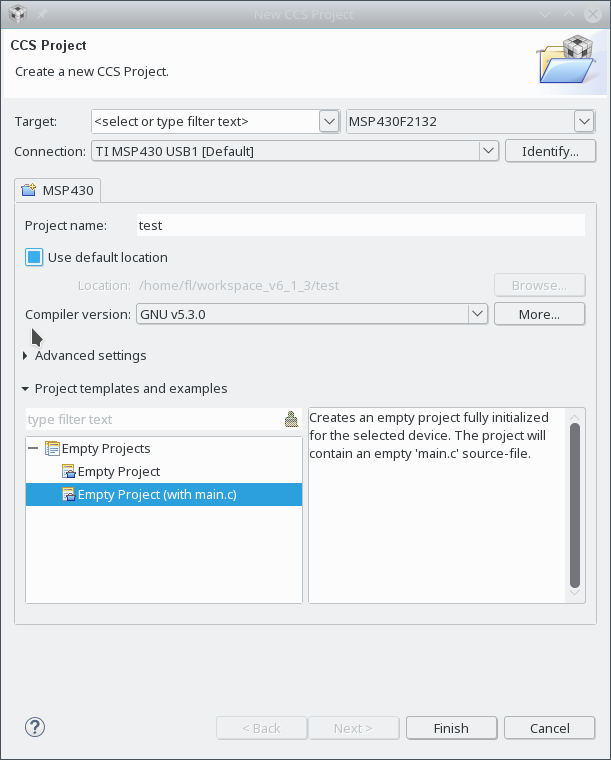Screen dimensions: 611x760
Task: Click the description panel vertical scrollbar
Action: (x=575, y=505)
